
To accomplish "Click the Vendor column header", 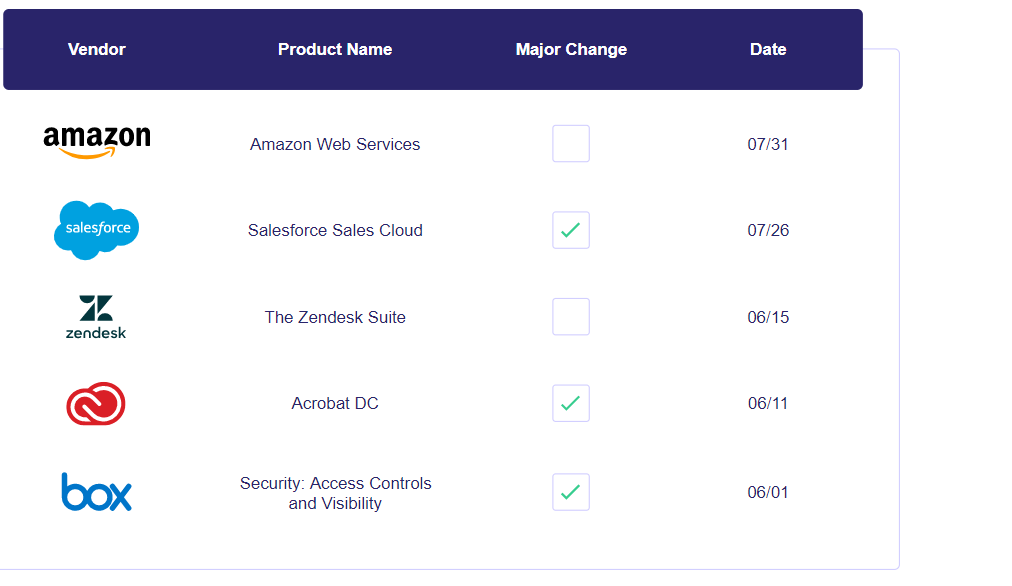I will 96,48.
